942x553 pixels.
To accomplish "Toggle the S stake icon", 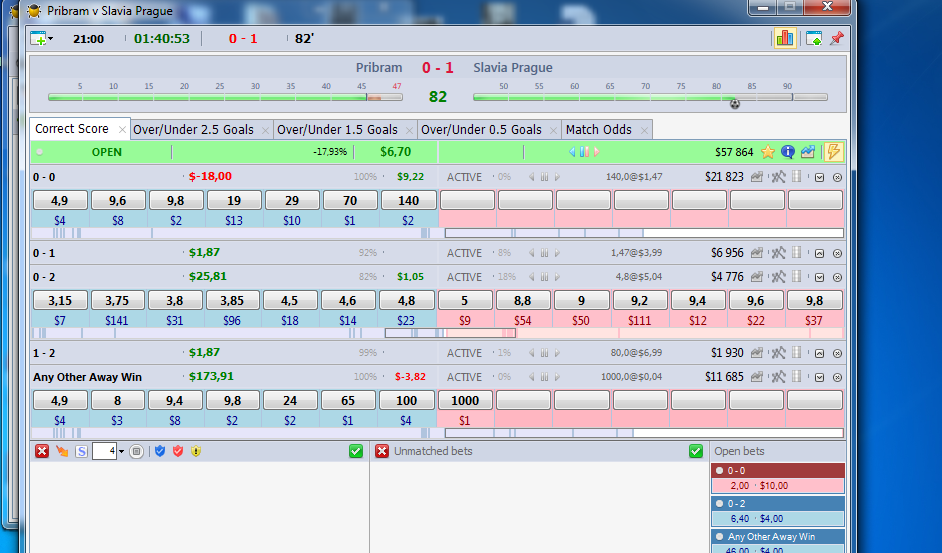I will (x=81, y=451).
